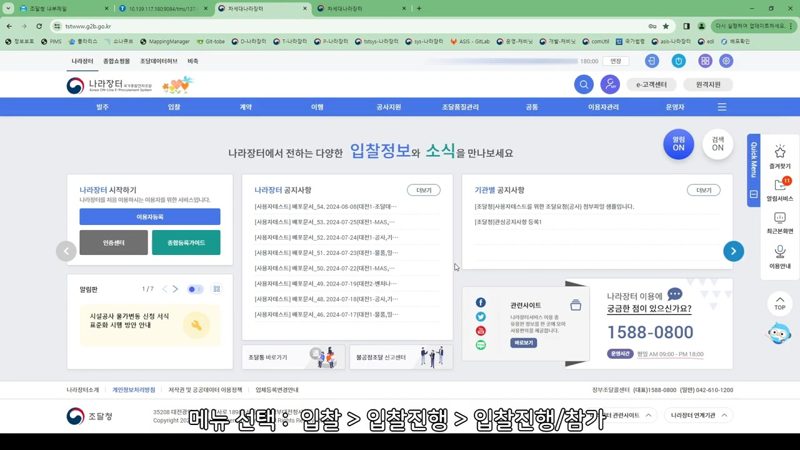
Task: Open the 불공정조달 신고센터 banner
Action: (x=401, y=357)
